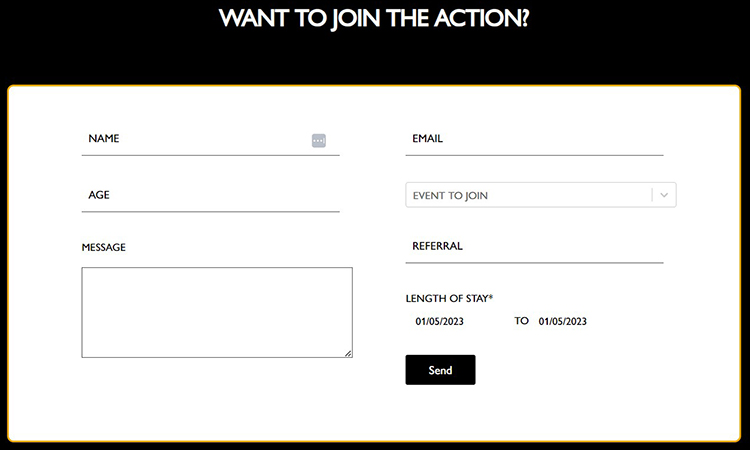Image resolution: width=750 pixels, height=450 pixels.
Task: Select the AGE input field
Action: click(x=210, y=196)
